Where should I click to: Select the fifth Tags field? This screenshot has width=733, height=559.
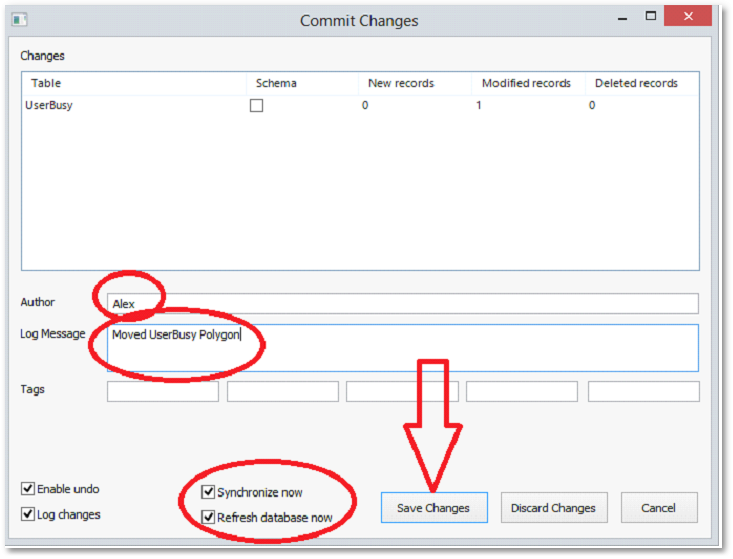644,391
